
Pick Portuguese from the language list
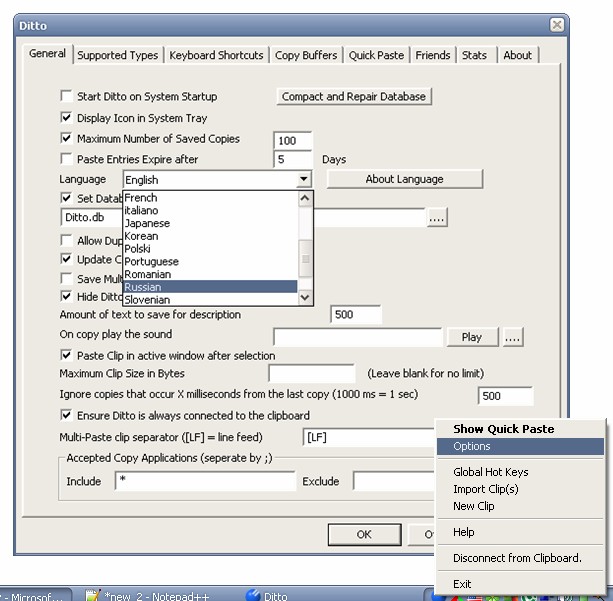coord(210,262)
